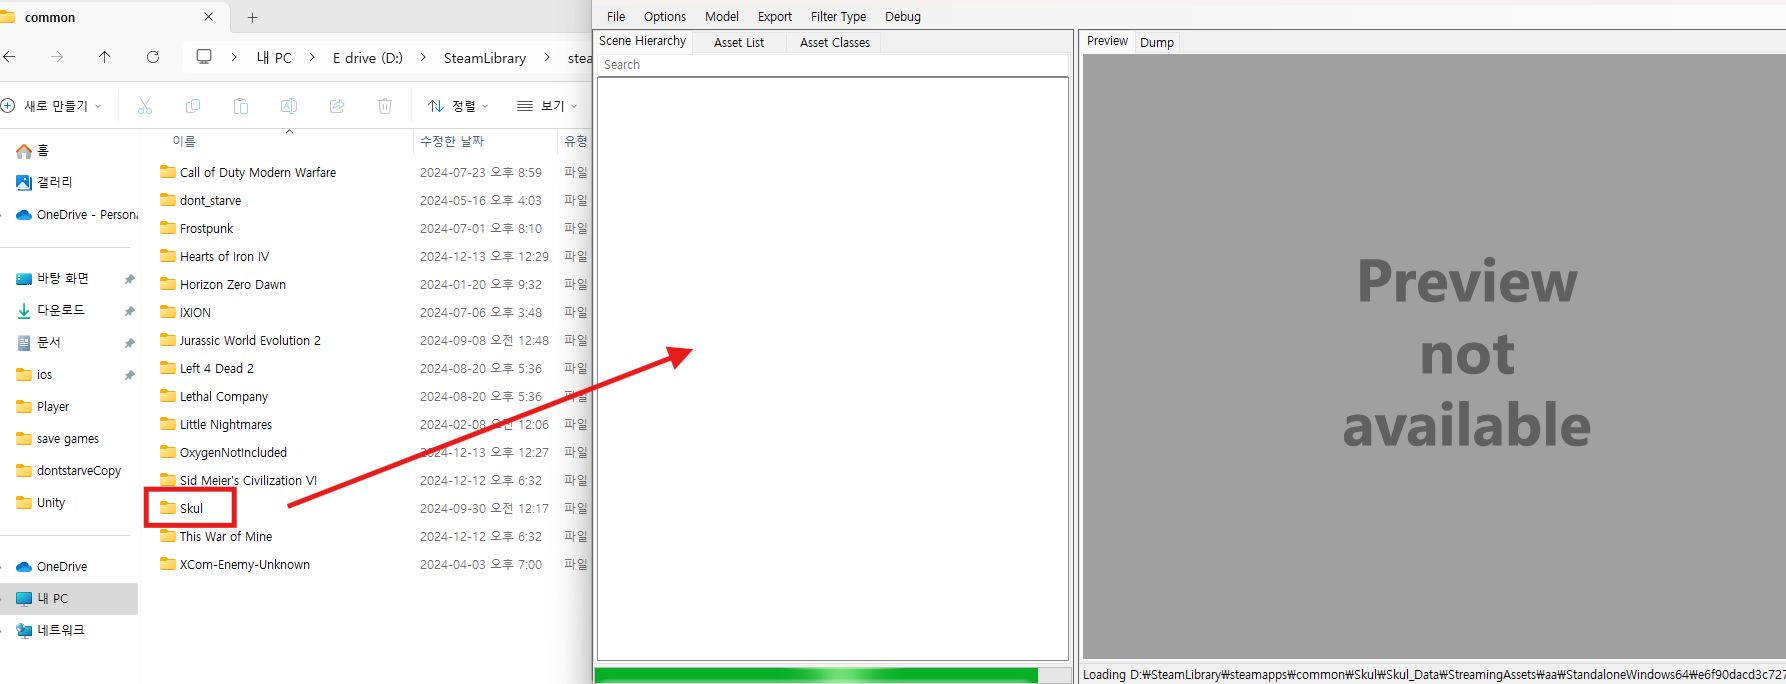Open the Home (홈) sidebar item
The width and height of the screenshot is (1786, 684).
point(32,151)
